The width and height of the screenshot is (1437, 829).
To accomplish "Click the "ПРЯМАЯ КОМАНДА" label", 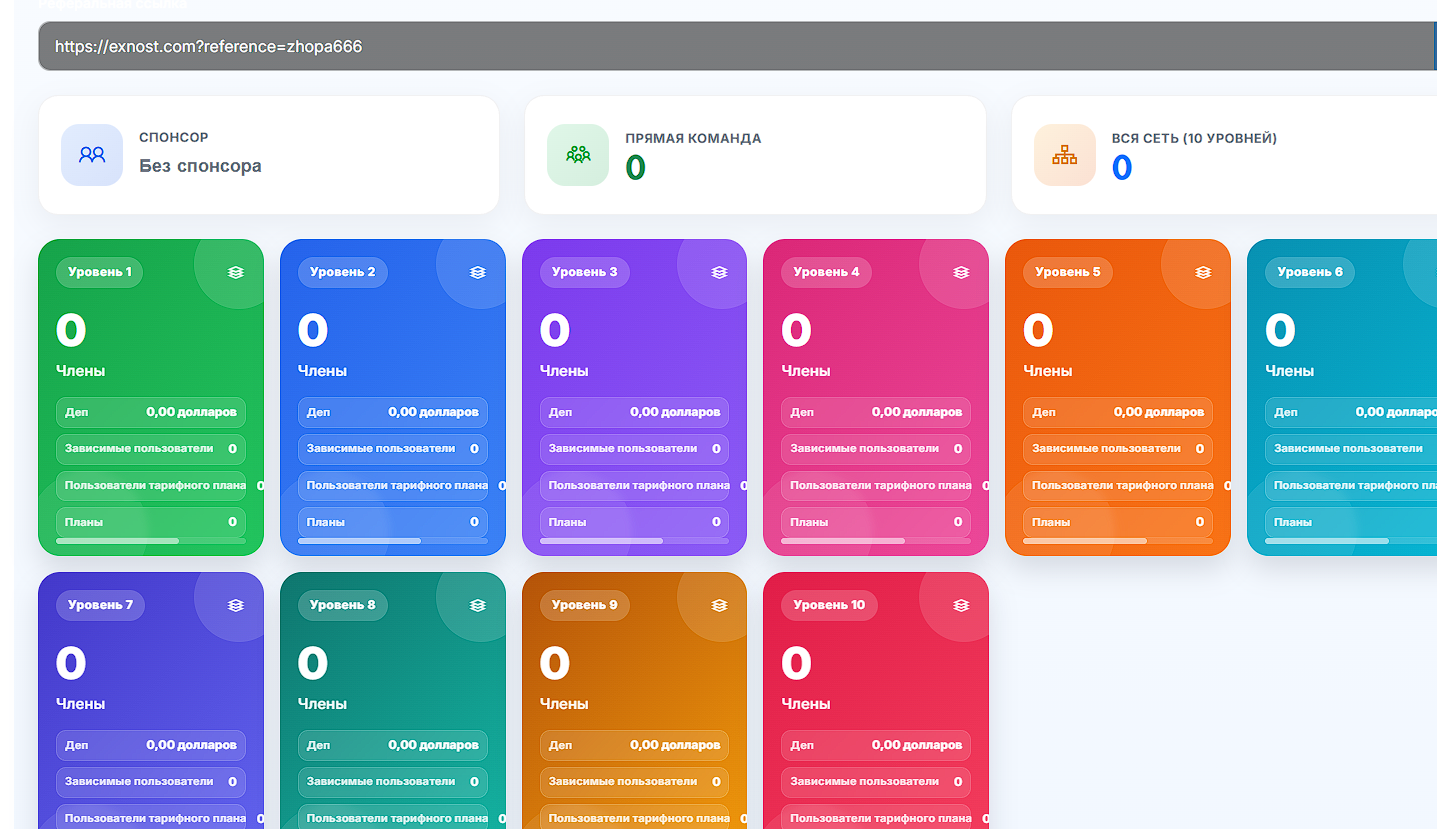I will (693, 139).
